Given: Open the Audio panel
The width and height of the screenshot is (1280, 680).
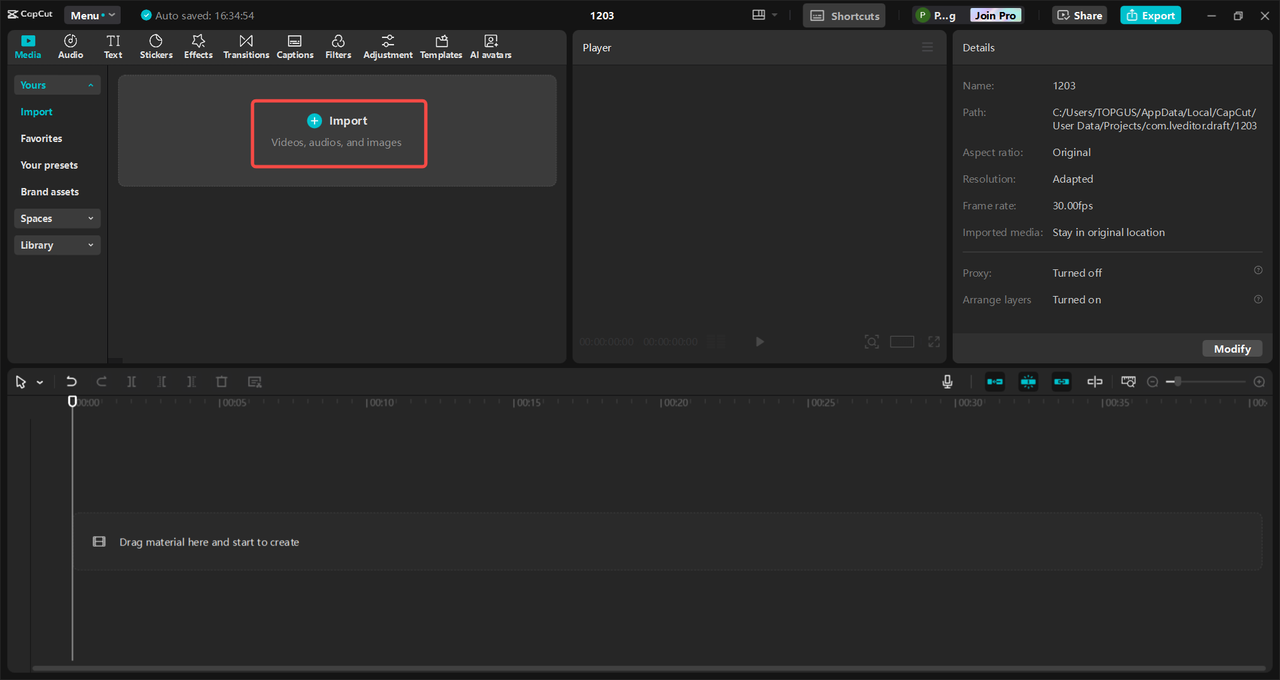Looking at the screenshot, I should point(71,46).
